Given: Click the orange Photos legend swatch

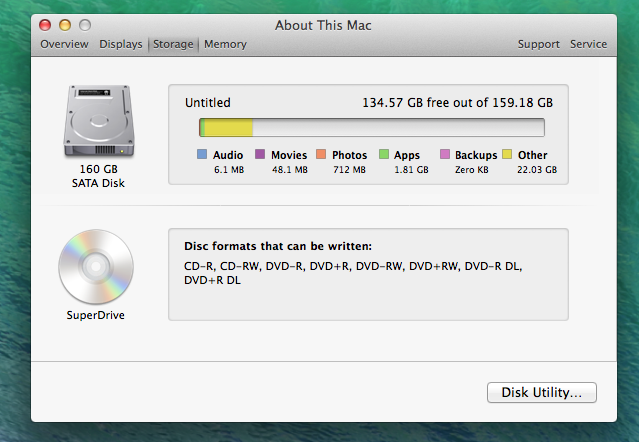Looking at the screenshot, I should tap(321, 155).
